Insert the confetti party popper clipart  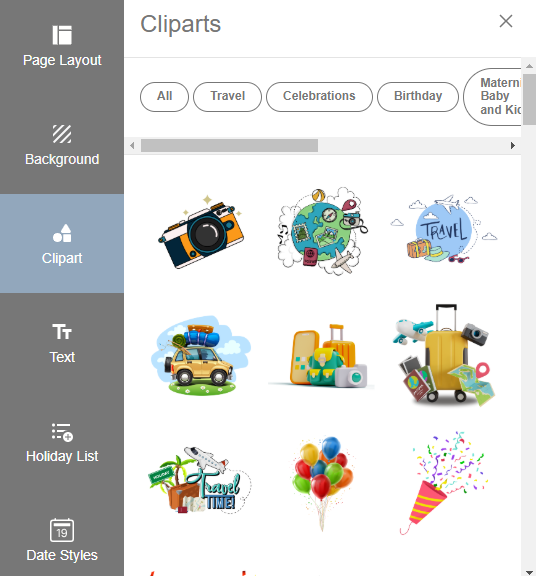pyautogui.click(x=443, y=483)
